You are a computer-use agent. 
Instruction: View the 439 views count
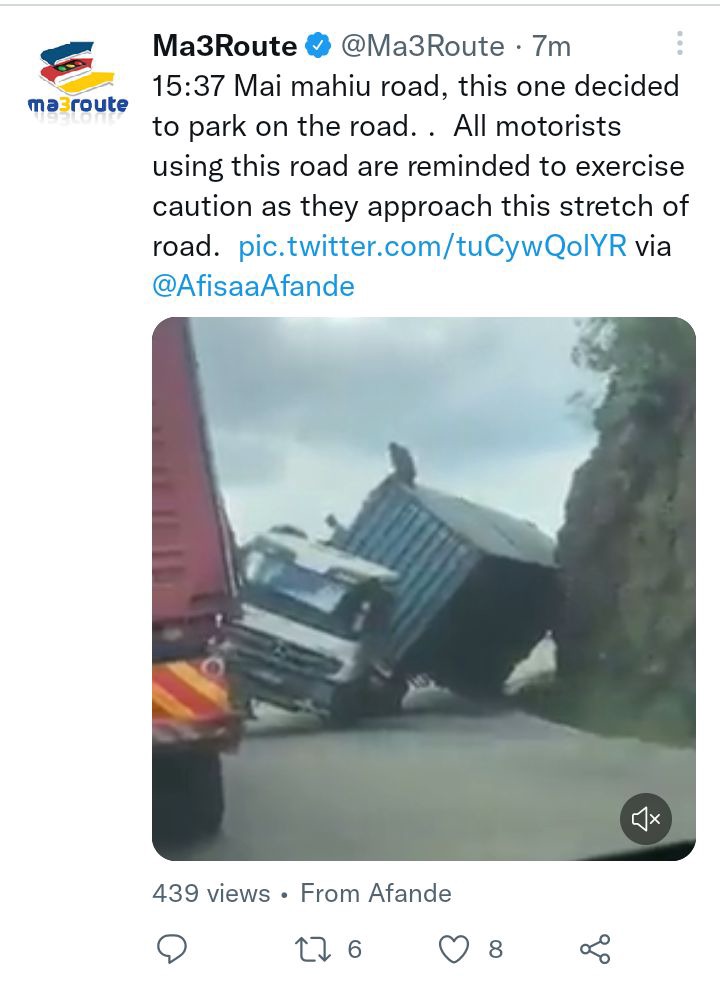211,893
